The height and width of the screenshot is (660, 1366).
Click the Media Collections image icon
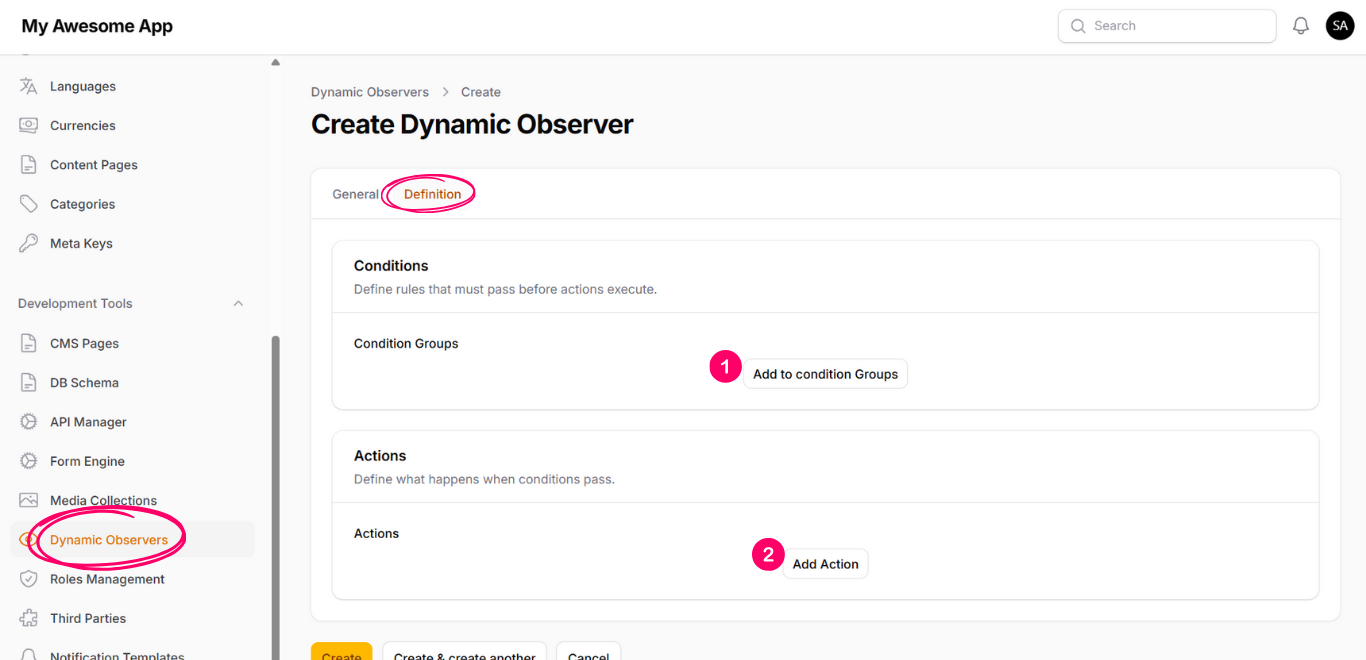pyautogui.click(x=29, y=500)
